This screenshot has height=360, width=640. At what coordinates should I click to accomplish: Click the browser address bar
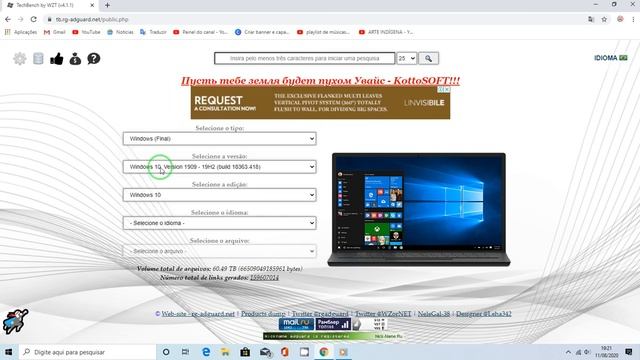tap(314, 19)
